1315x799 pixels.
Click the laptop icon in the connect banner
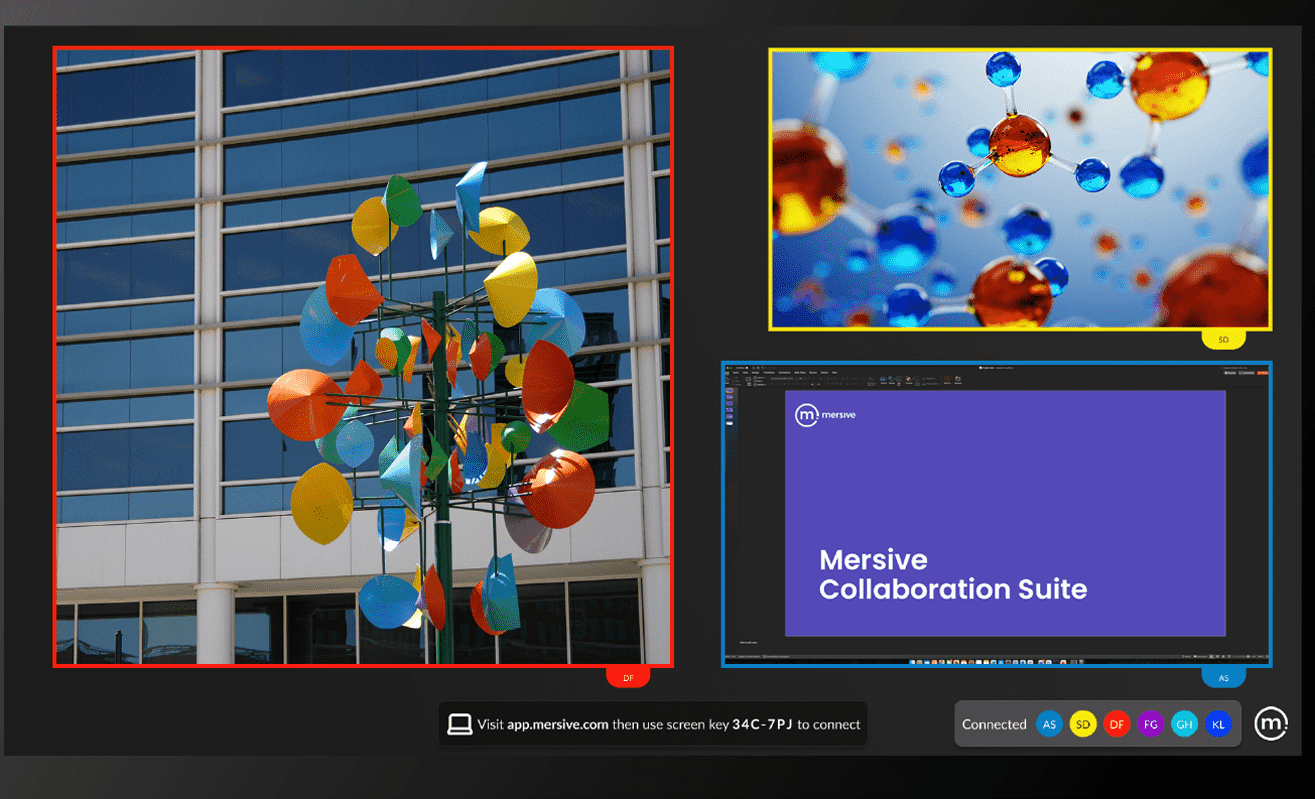[459, 724]
